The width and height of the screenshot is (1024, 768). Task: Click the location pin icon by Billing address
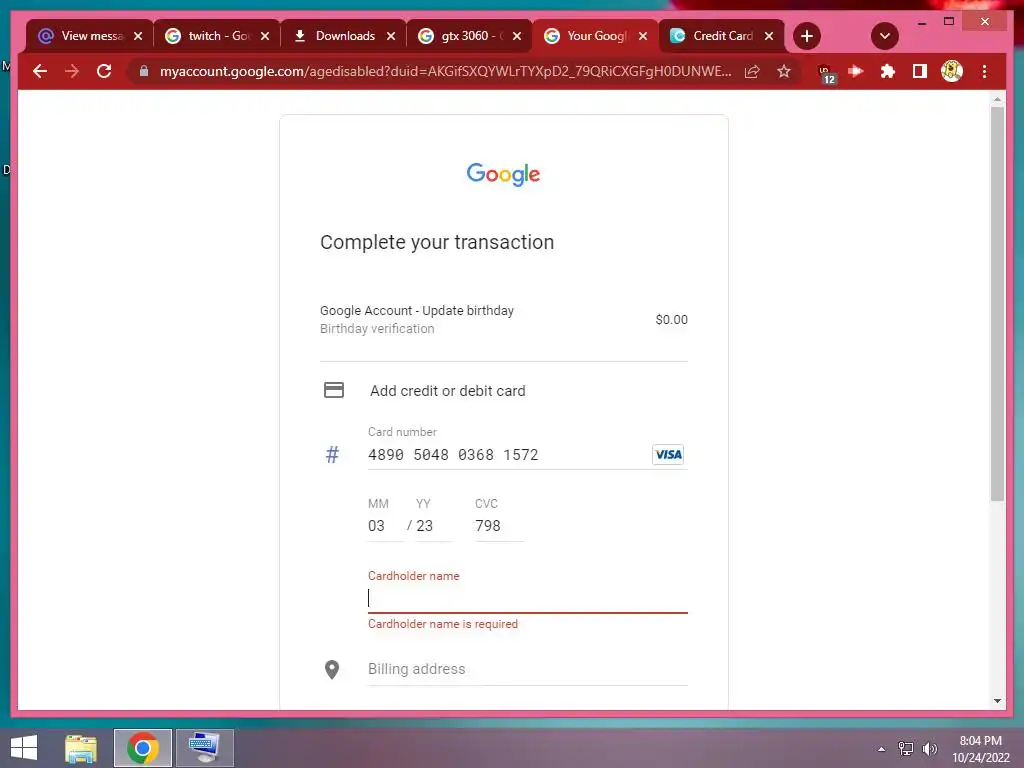point(332,669)
